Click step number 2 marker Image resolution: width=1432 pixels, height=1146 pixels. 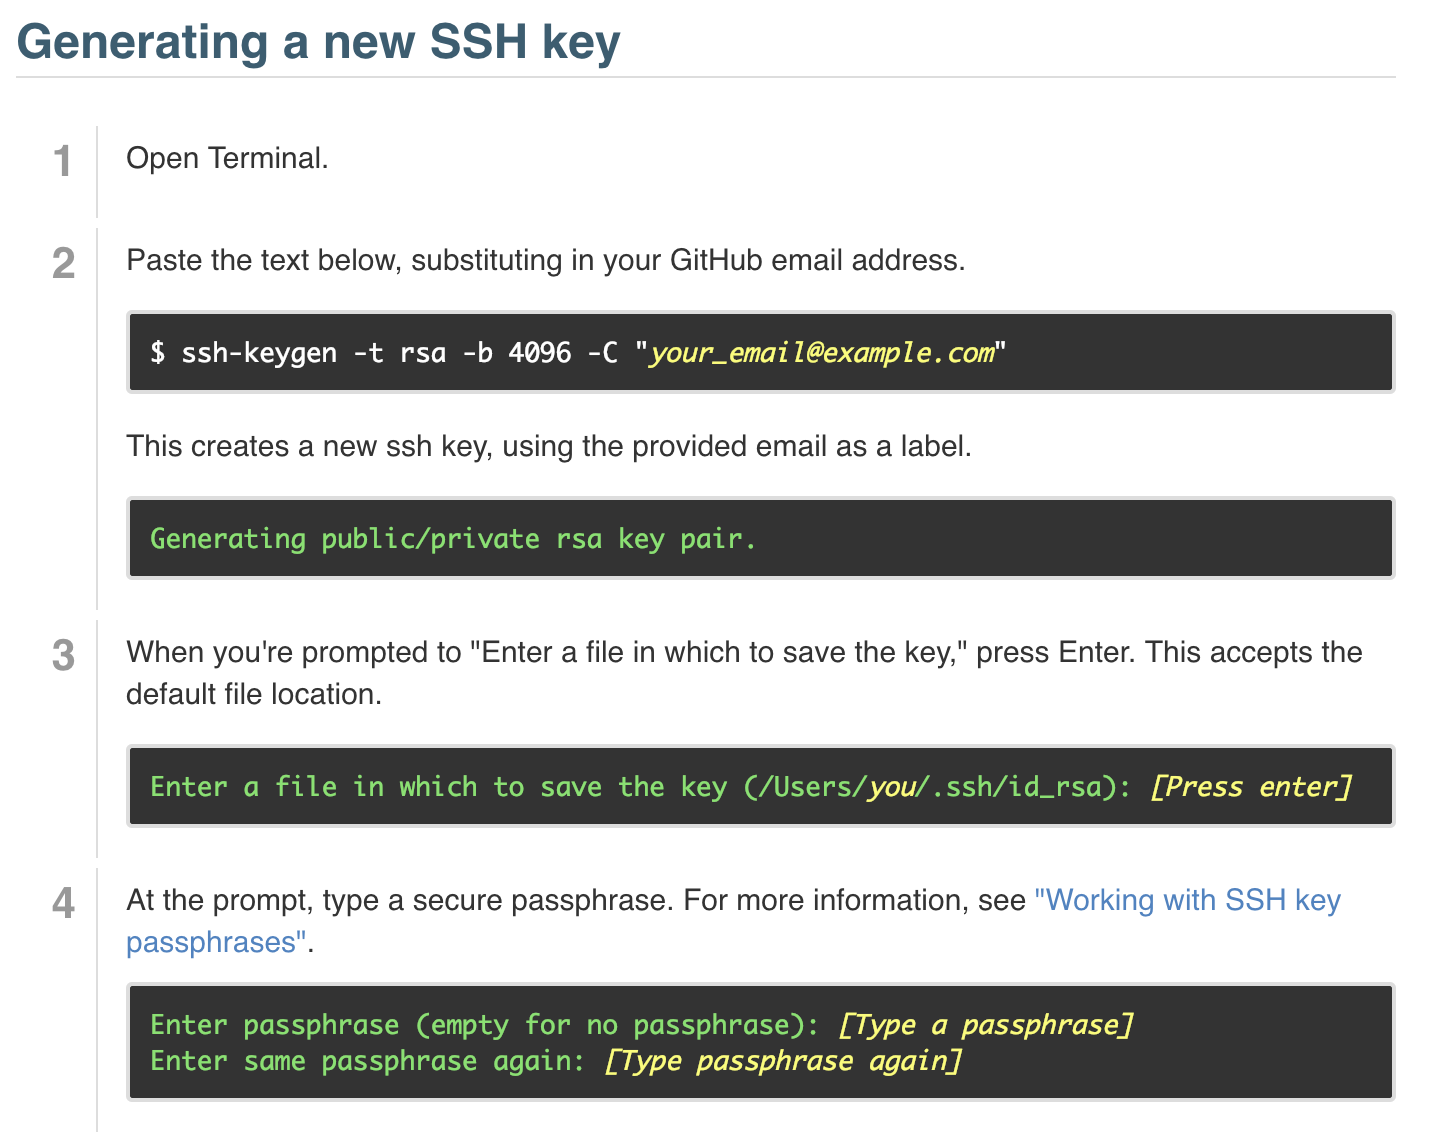click(63, 263)
